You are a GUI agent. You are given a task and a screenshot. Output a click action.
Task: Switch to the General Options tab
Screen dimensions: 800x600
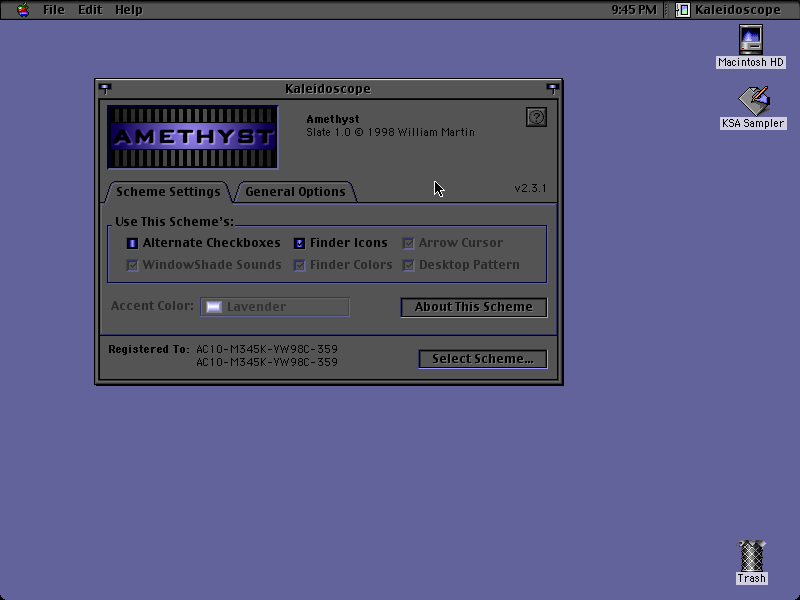click(295, 192)
